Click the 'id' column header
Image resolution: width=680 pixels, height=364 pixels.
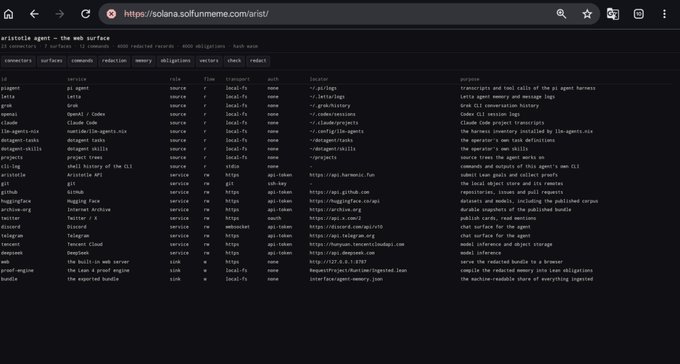point(3,79)
